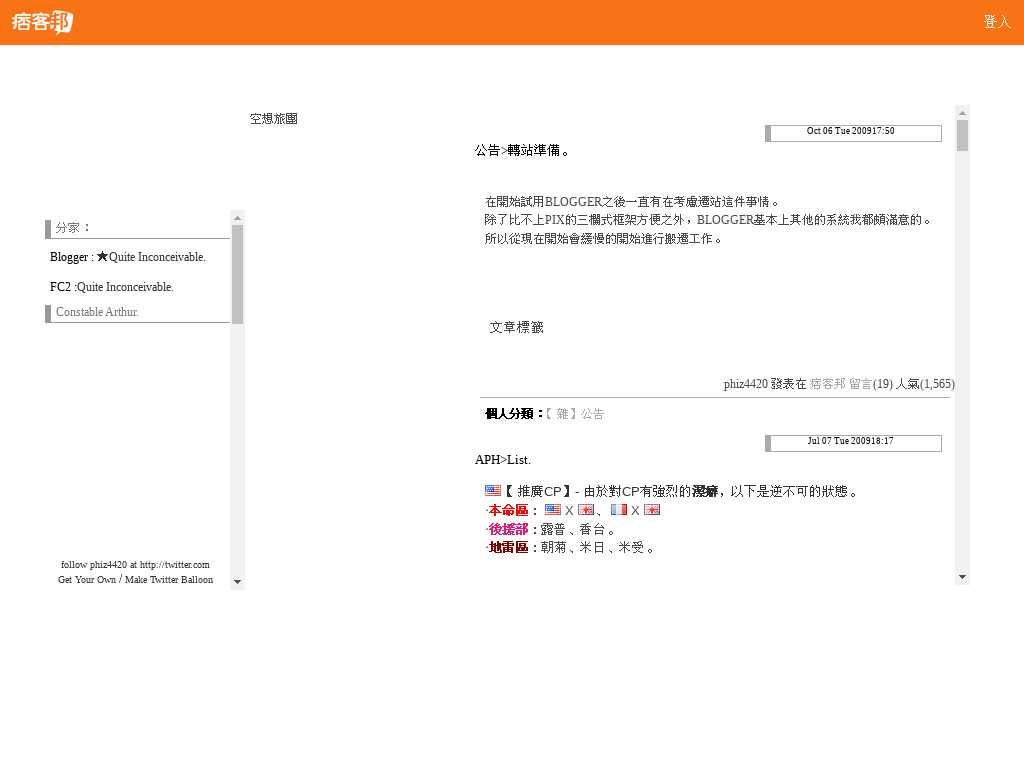Click the 空想旅團 blog title
The width and height of the screenshot is (1024, 768).
pos(273,119)
